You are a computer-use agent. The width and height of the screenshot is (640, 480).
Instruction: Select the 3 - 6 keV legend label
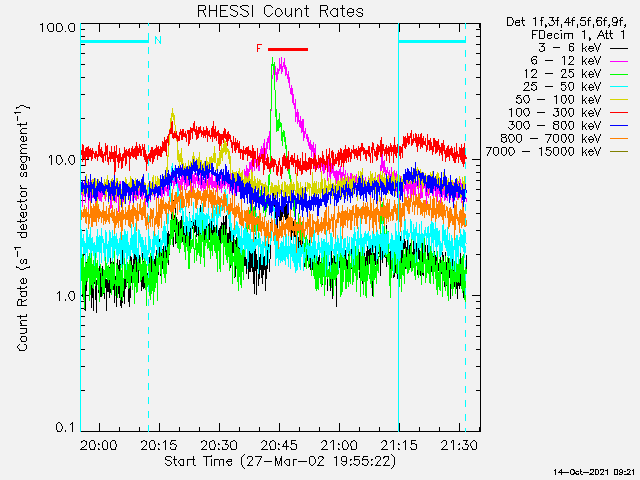[x=570, y=48]
